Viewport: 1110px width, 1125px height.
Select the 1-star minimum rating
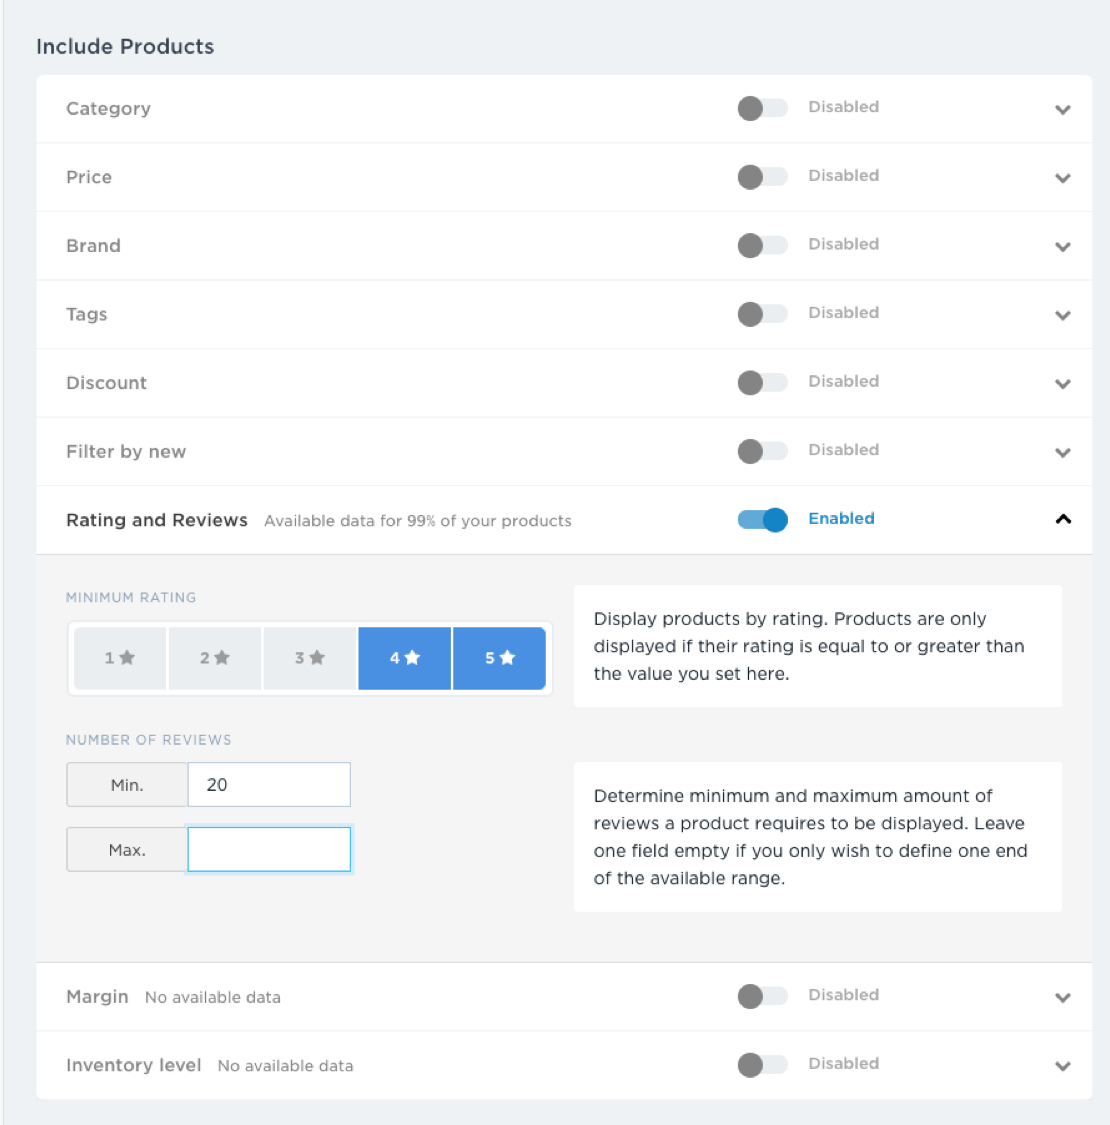[119, 658]
